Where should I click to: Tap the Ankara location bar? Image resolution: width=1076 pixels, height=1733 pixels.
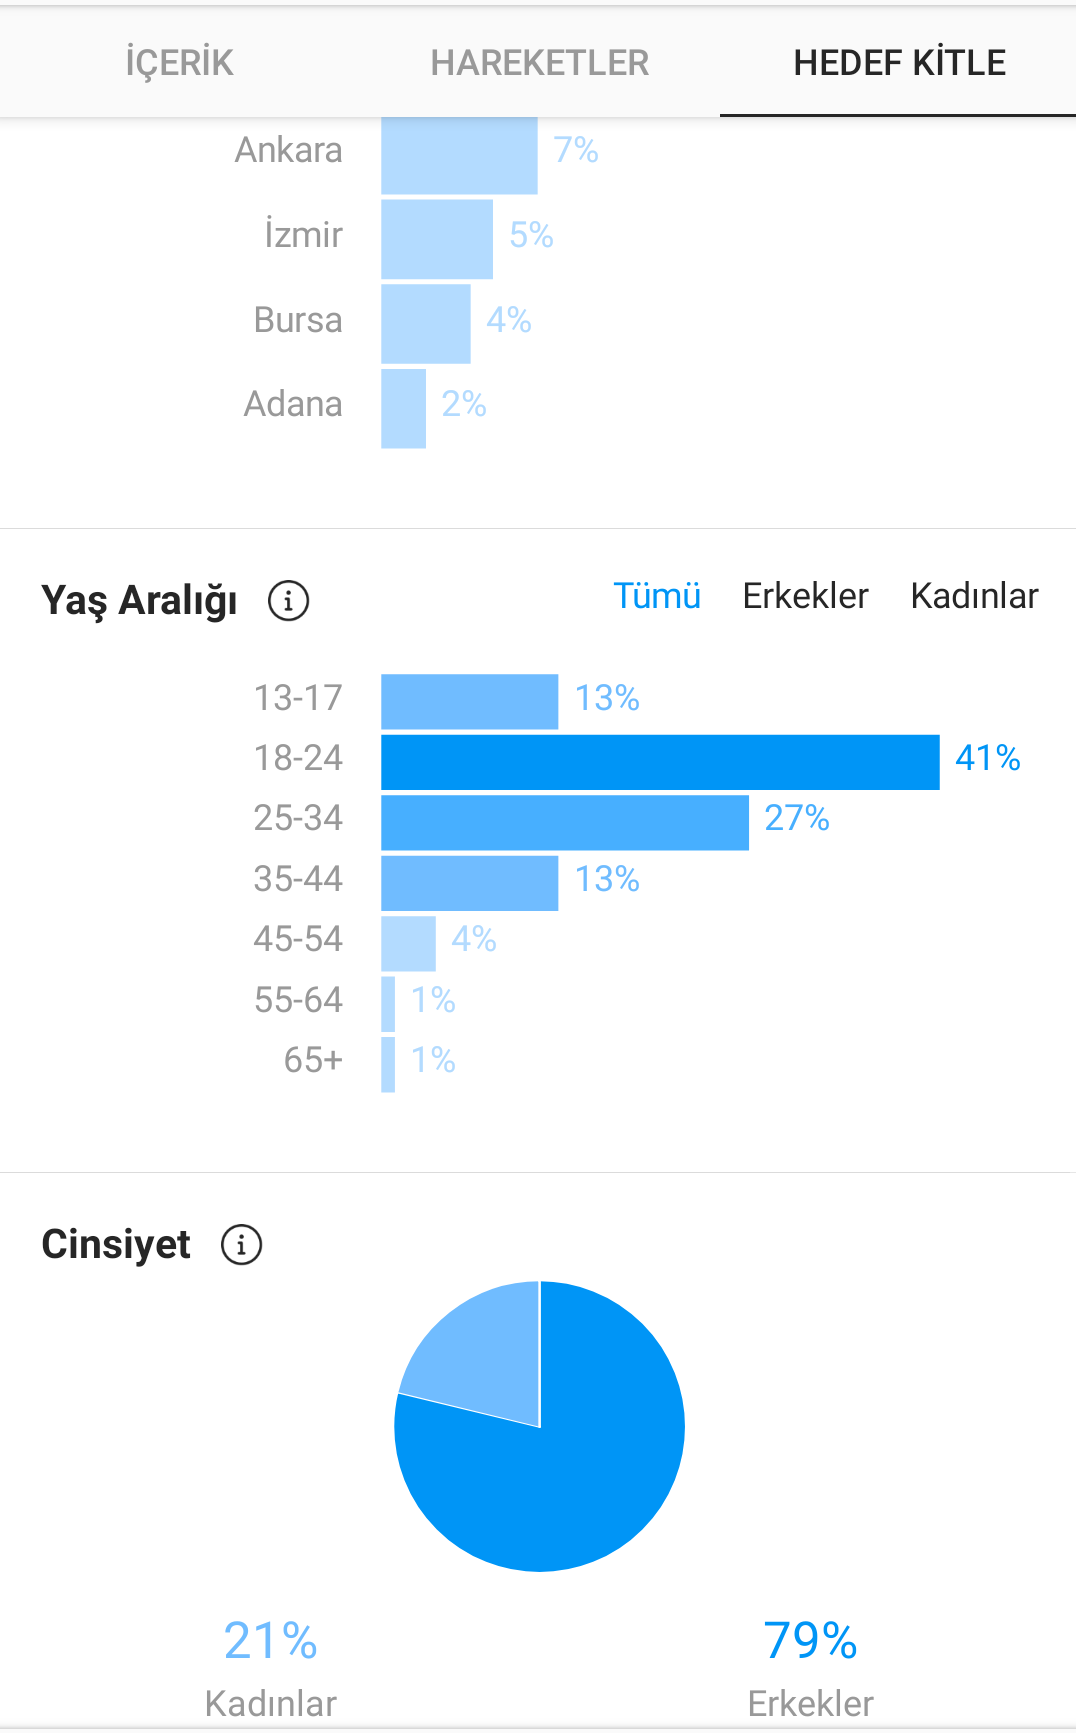tap(459, 155)
